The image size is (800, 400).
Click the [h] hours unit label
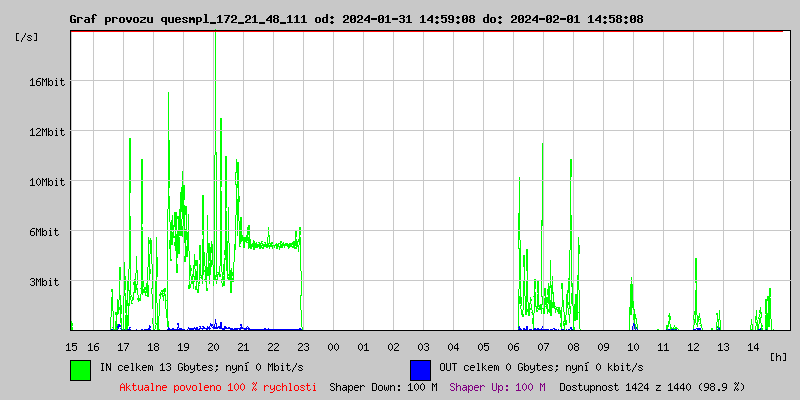[x=778, y=356]
